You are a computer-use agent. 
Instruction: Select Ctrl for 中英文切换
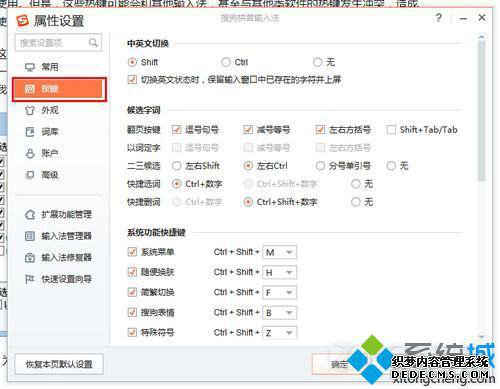(x=226, y=62)
